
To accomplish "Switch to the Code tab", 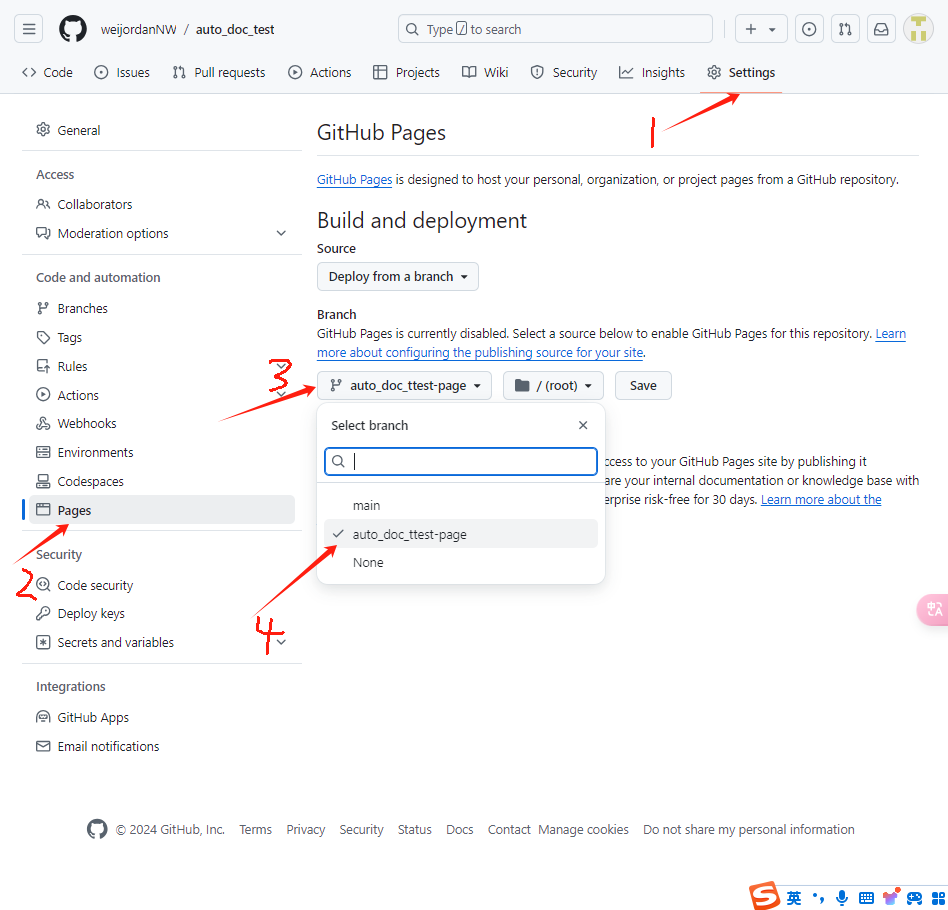I will click(x=47, y=73).
